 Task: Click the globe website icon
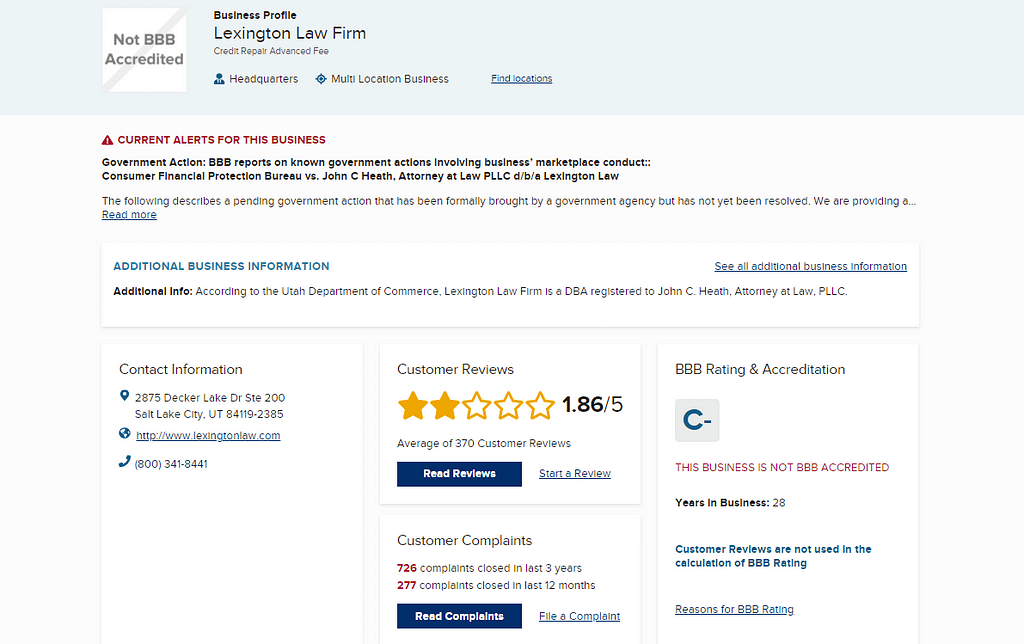click(124, 434)
